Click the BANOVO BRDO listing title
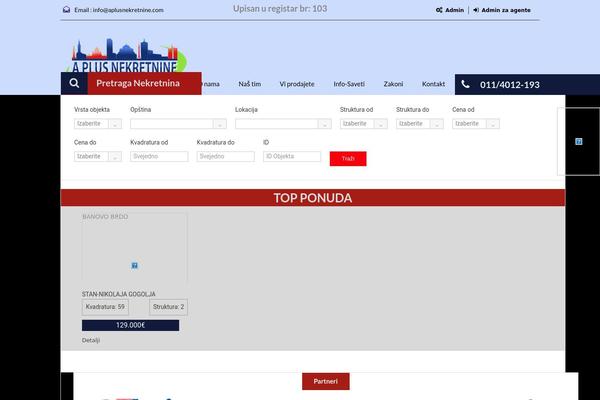Viewport: 600px width, 400px height. (105, 217)
